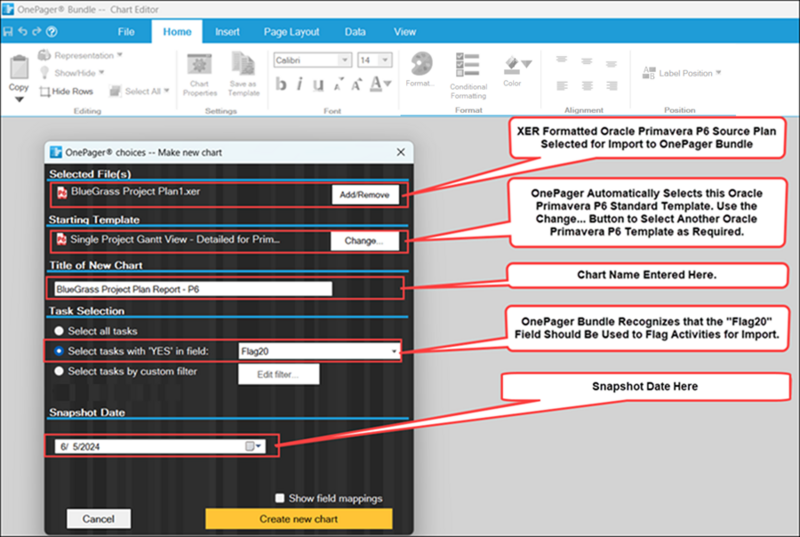
Task: Select the all tasks radio option
Action: pos(59,331)
